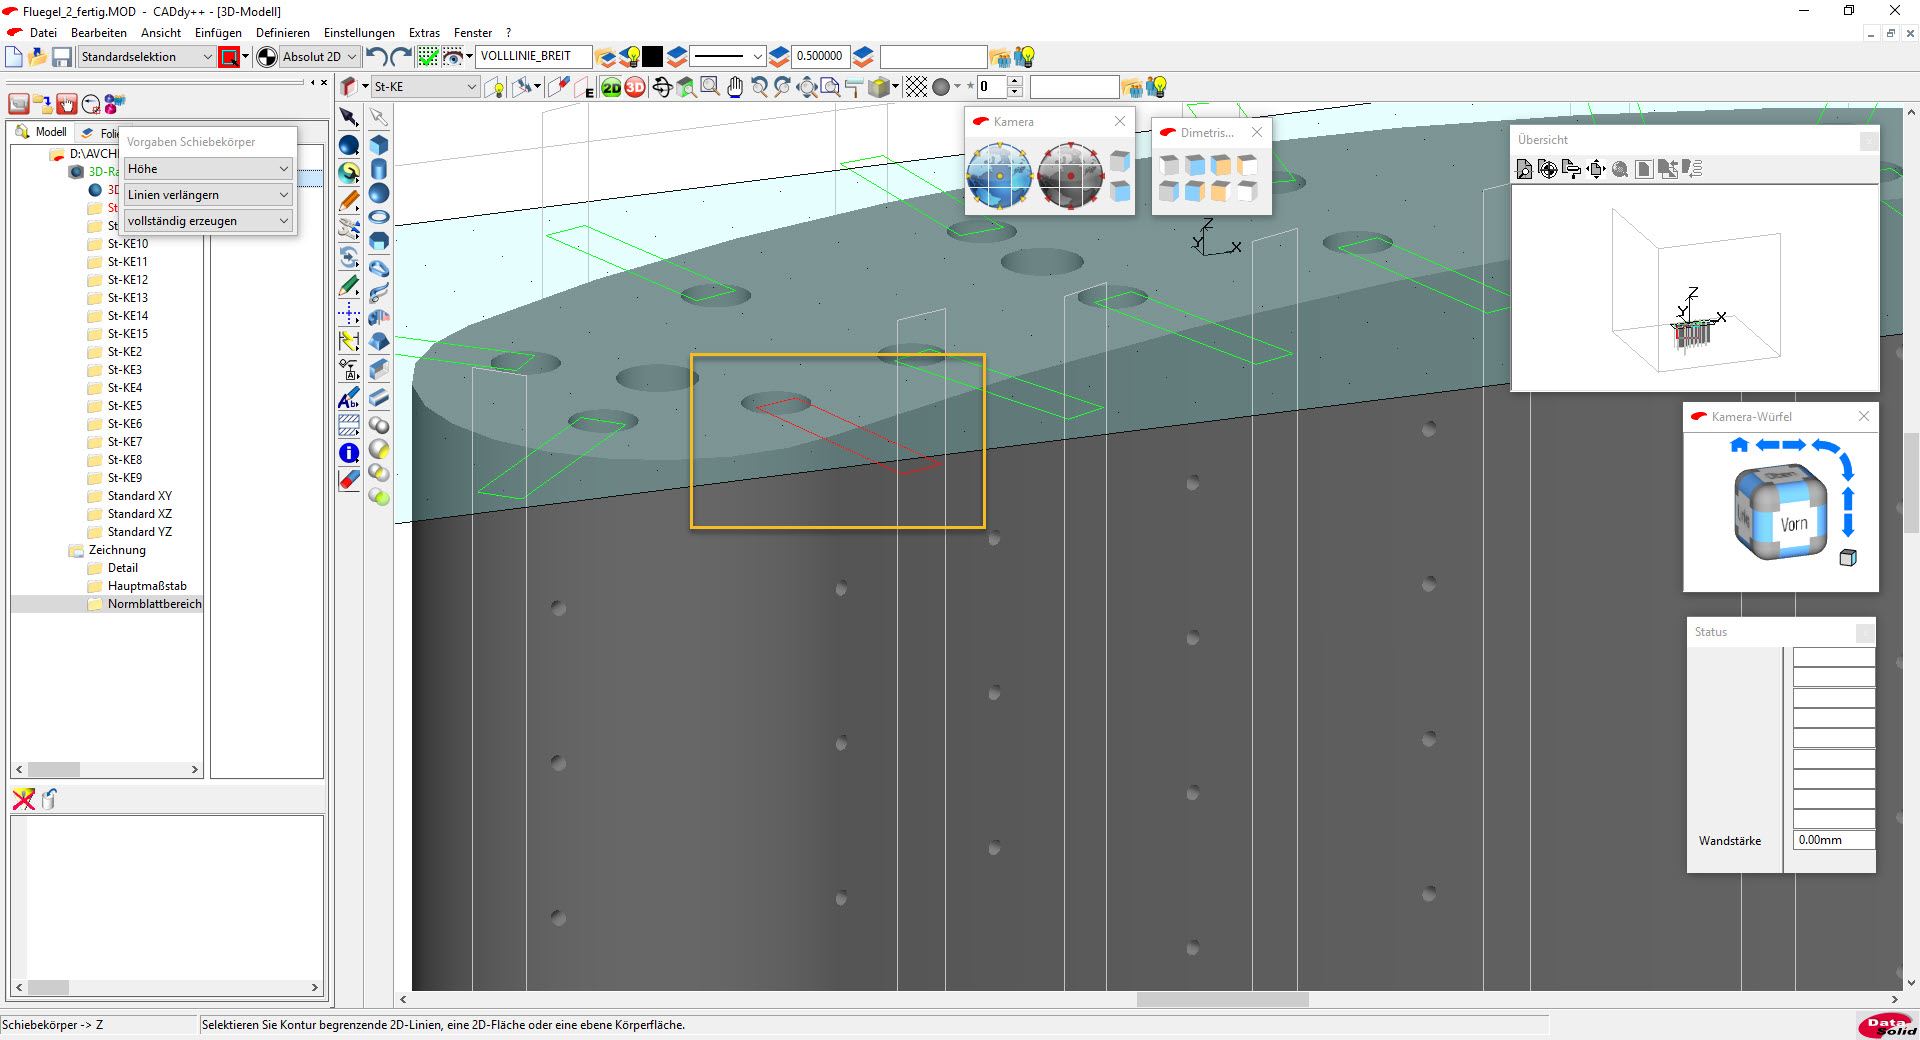Click the VOLLLINIE_BREIT line type field
This screenshot has width=1920, height=1040.
[x=533, y=57]
